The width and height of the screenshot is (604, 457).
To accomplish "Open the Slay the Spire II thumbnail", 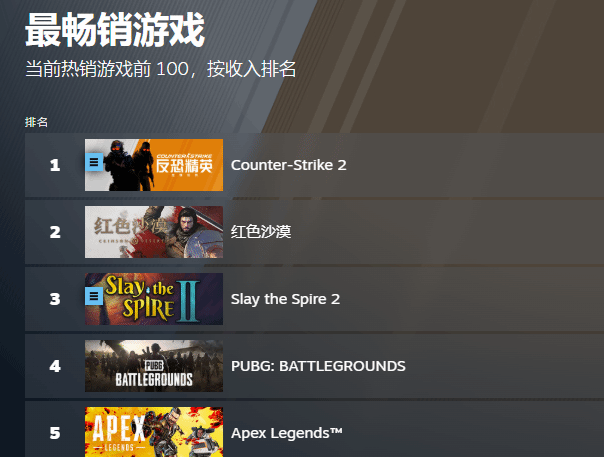I will 154,299.
